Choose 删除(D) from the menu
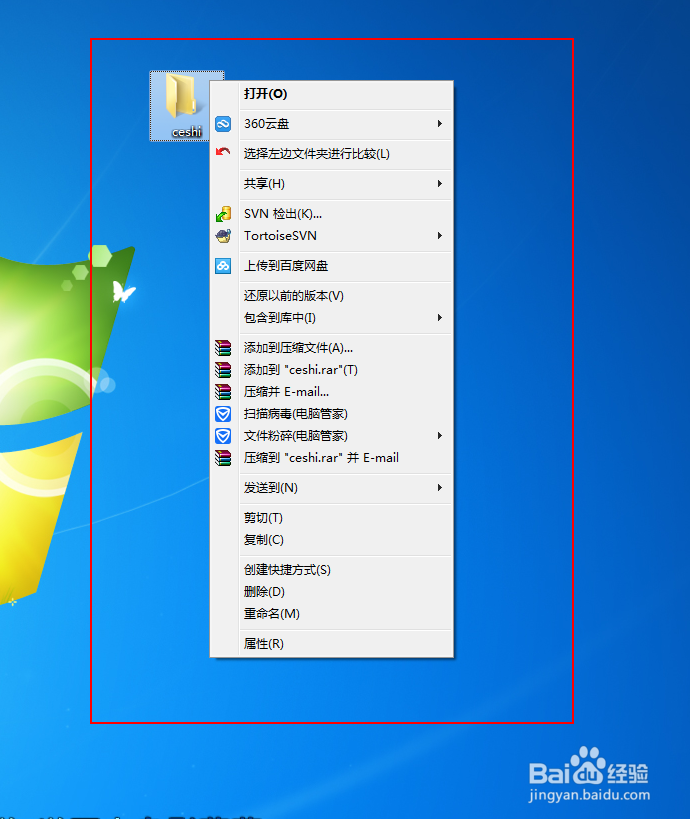 (331, 591)
